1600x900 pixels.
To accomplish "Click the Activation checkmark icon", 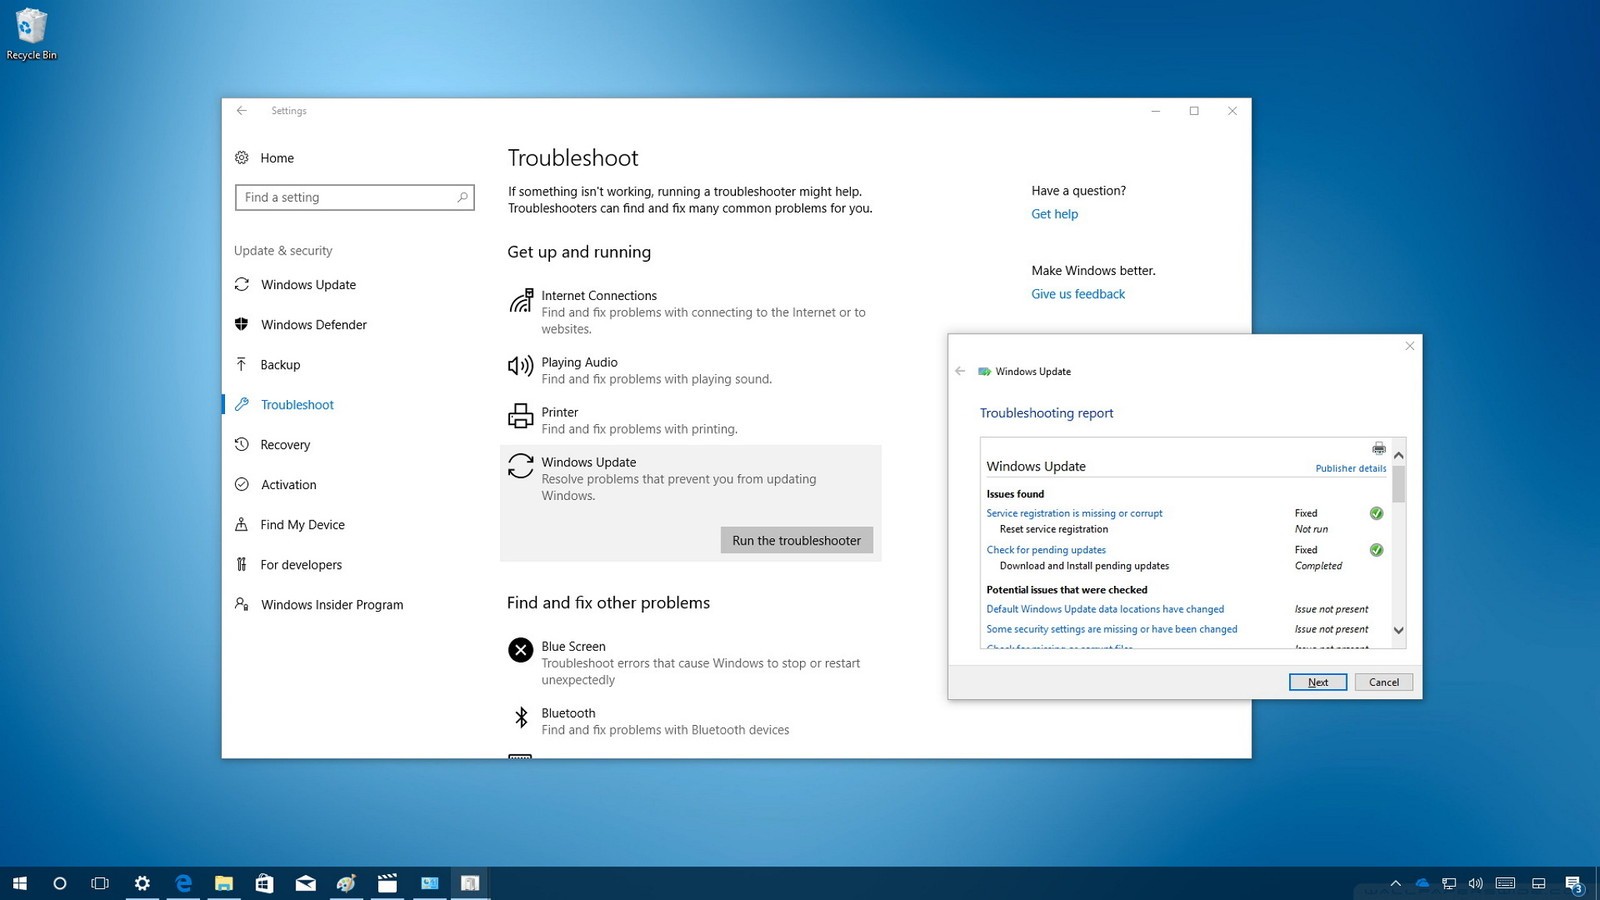I will tap(242, 484).
